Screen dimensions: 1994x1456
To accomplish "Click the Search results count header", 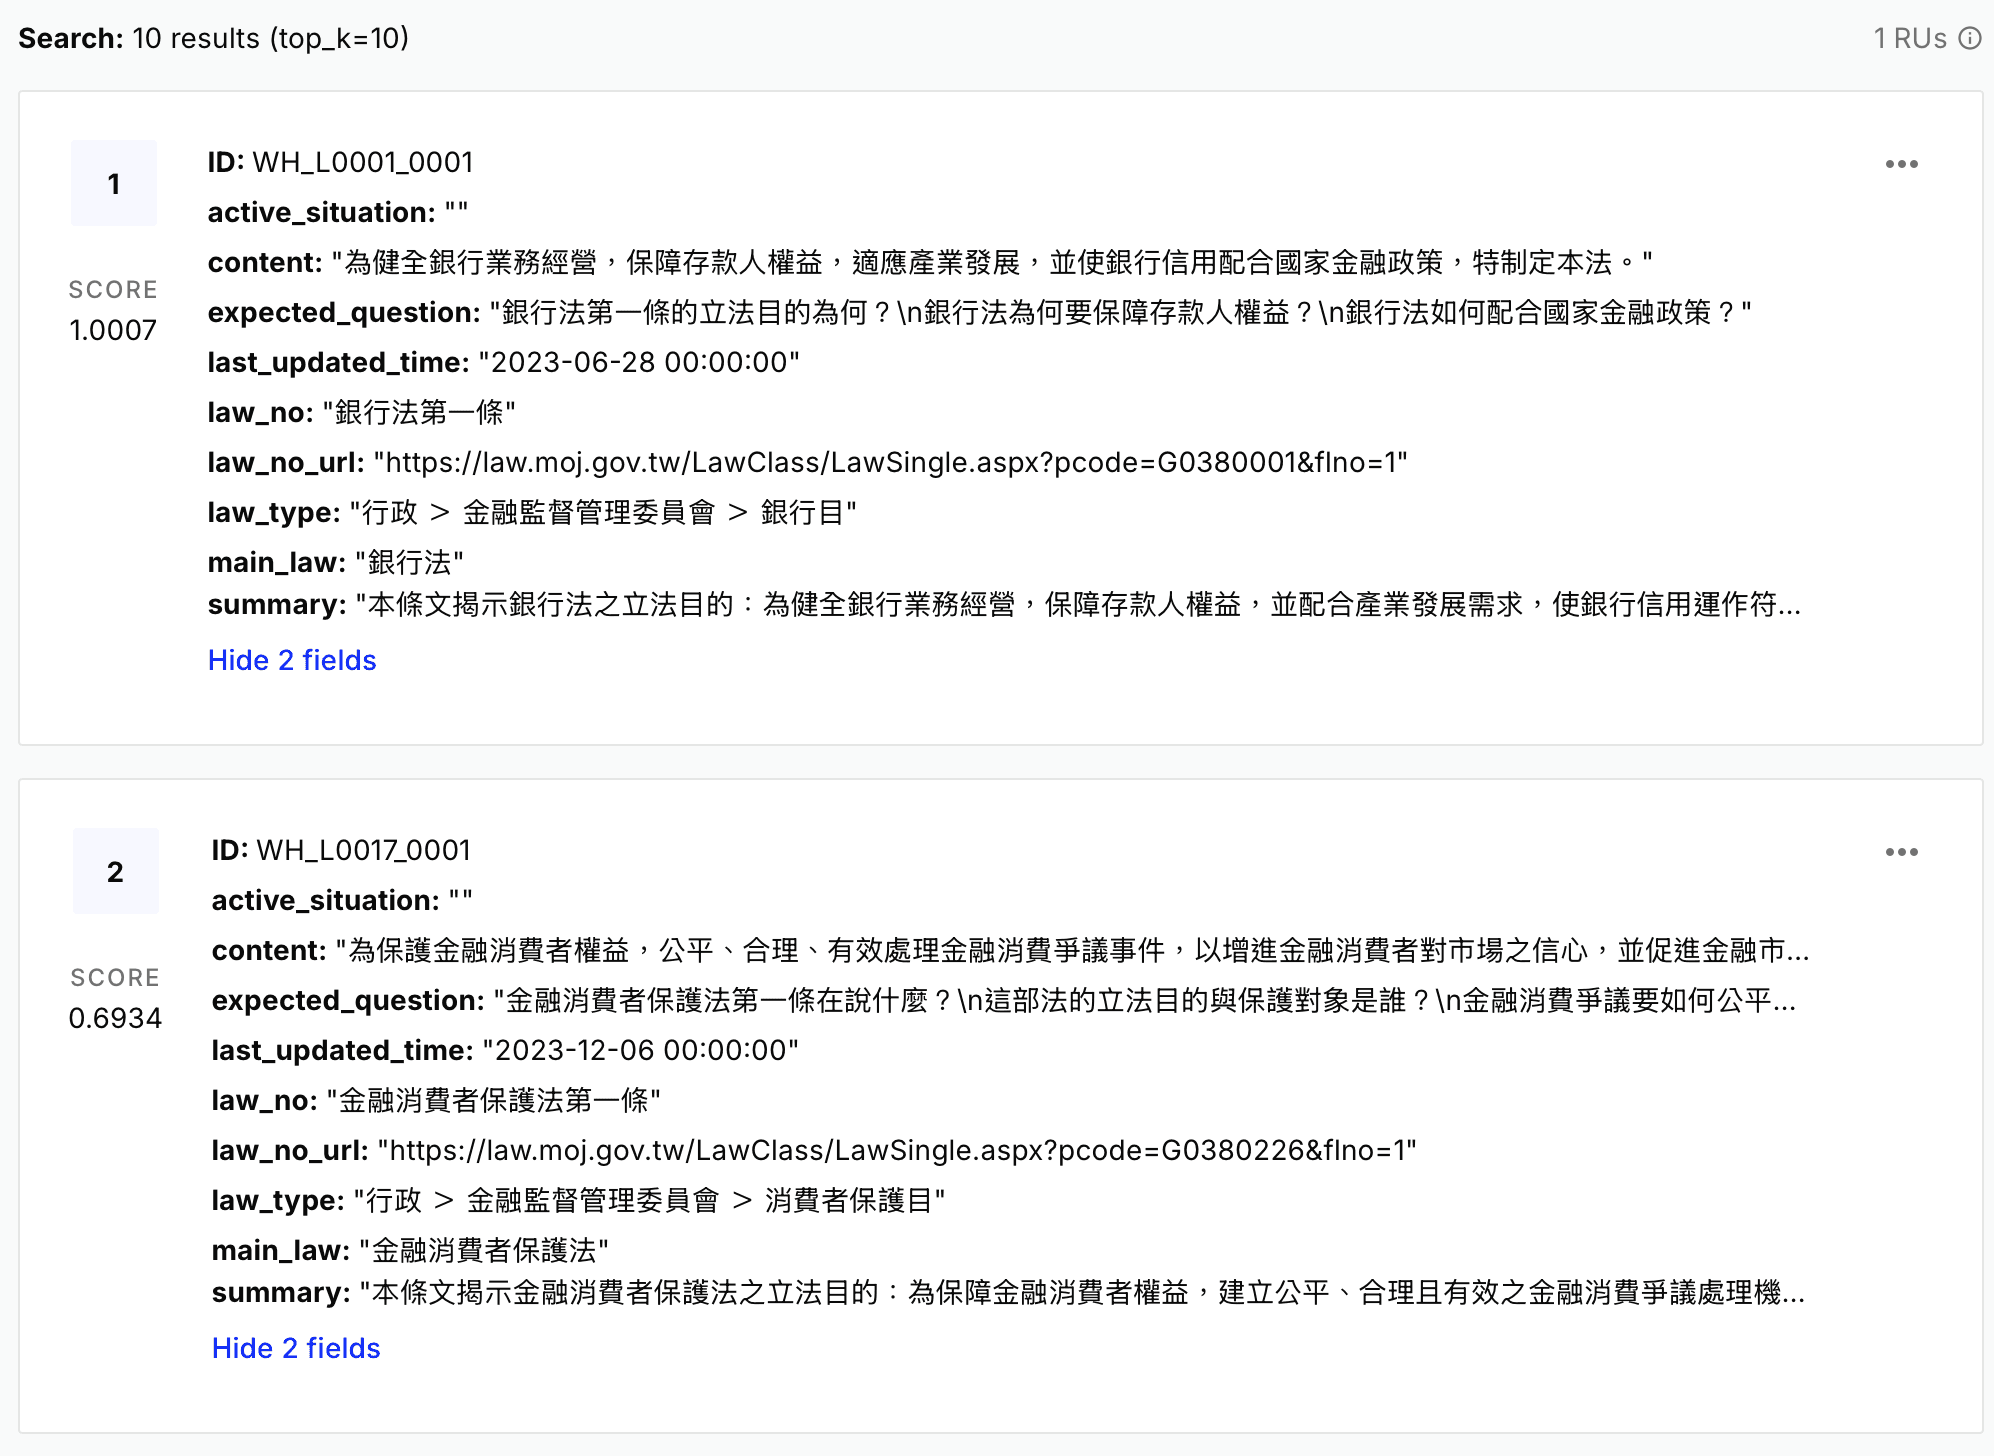I will point(214,38).
